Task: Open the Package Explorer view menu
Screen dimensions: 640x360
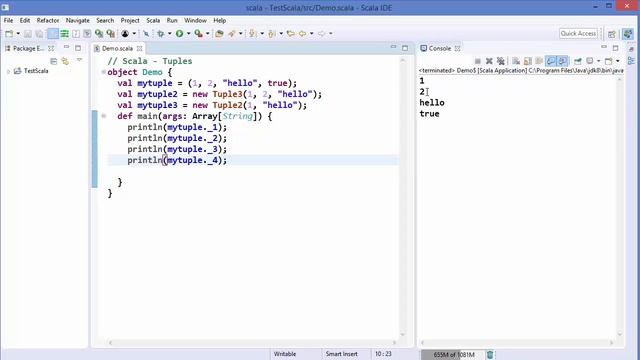Action: pos(79,60)
